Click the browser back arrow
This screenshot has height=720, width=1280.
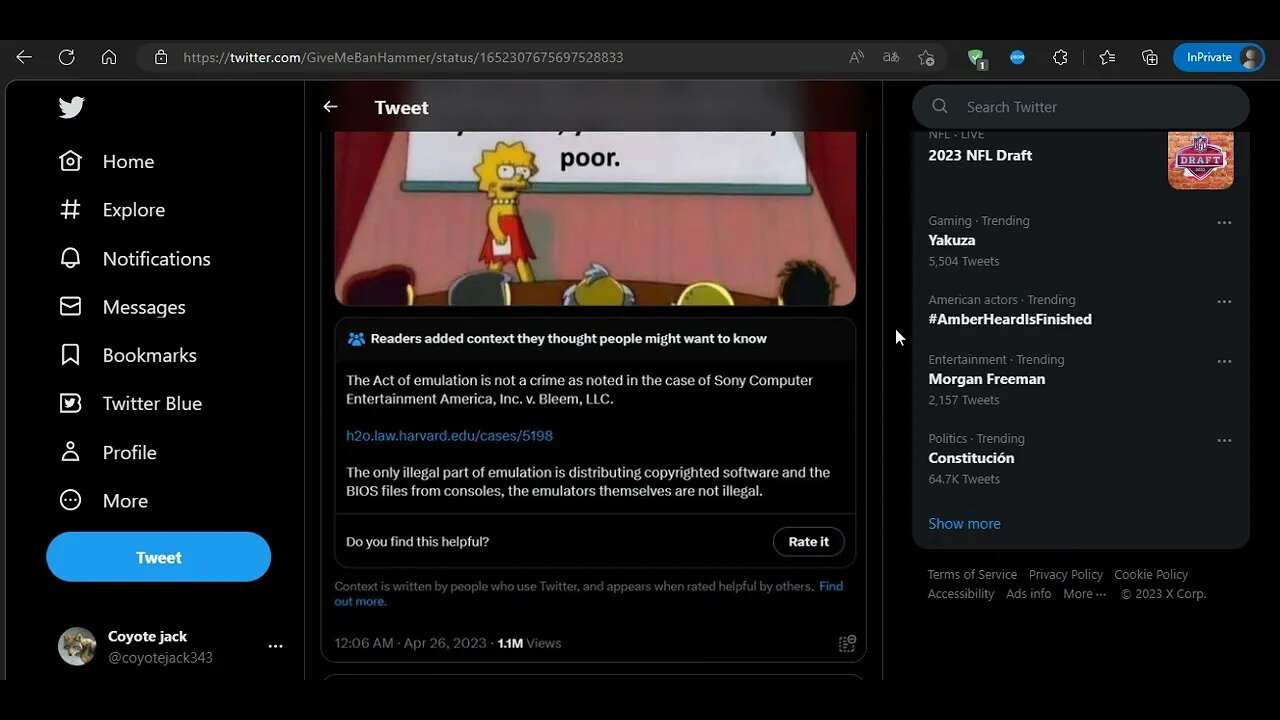tap(24, 57)
